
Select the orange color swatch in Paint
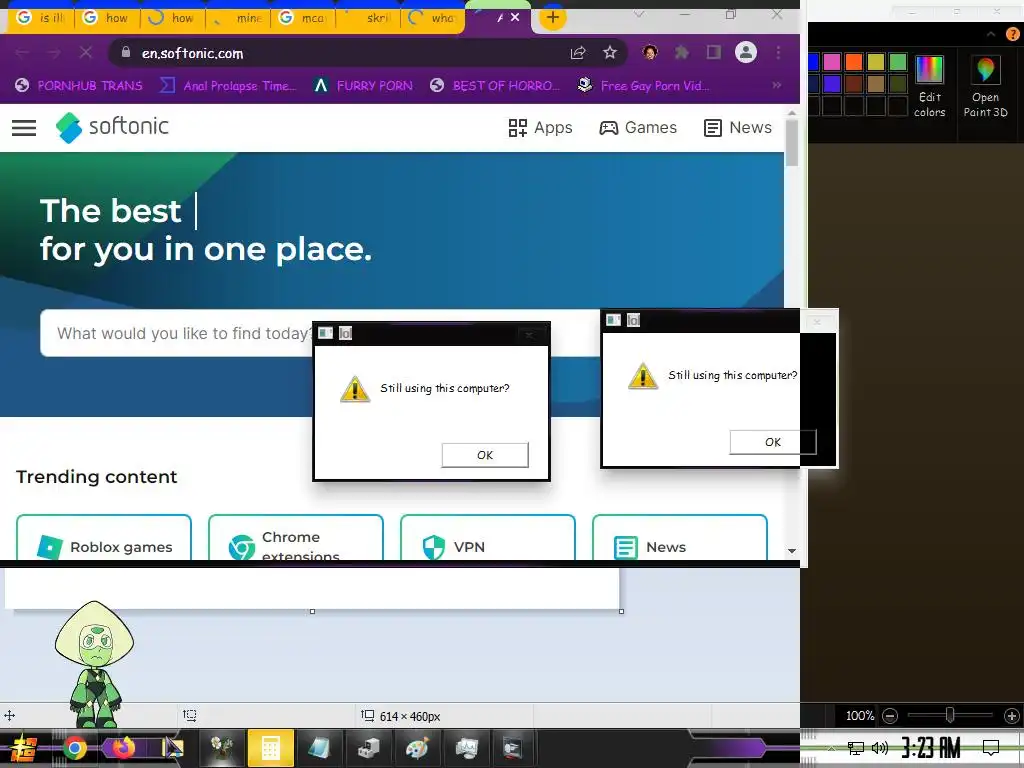854,62
